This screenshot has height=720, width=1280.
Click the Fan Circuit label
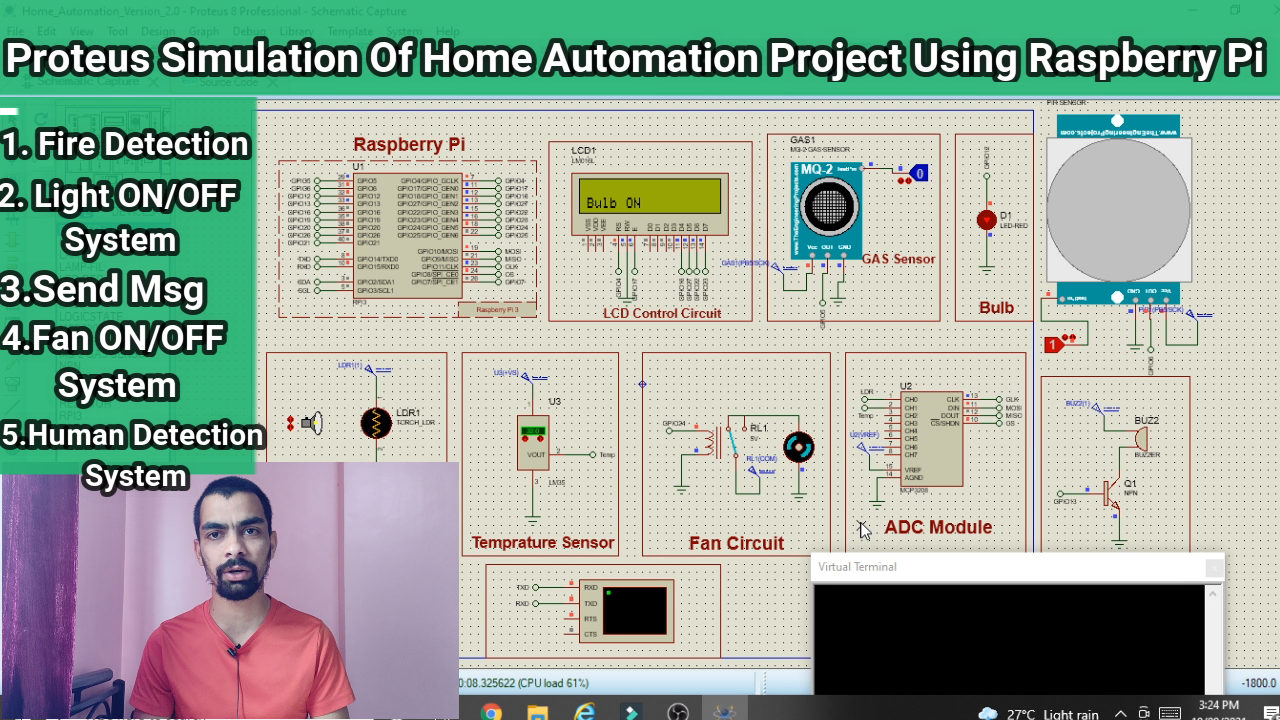736,543
